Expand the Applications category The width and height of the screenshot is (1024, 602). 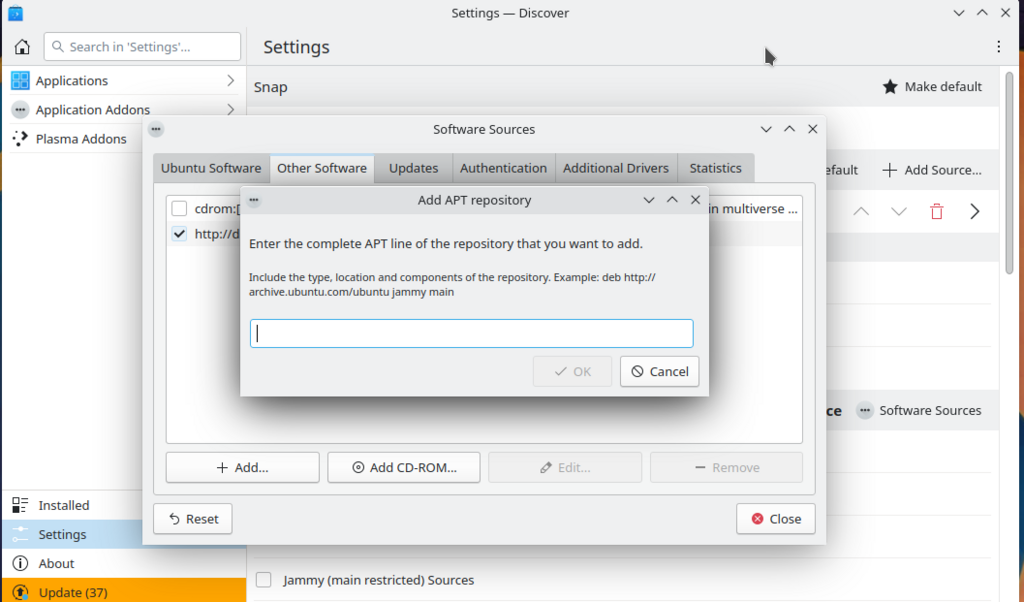coord(230,81)
